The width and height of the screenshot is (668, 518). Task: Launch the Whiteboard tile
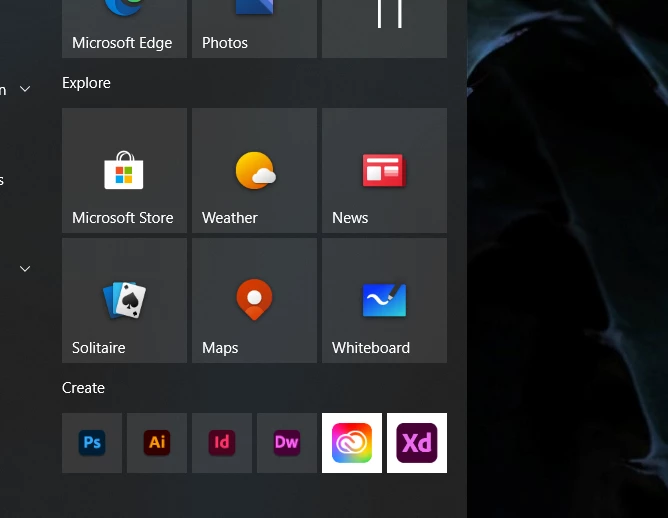(x=384, y=300)
